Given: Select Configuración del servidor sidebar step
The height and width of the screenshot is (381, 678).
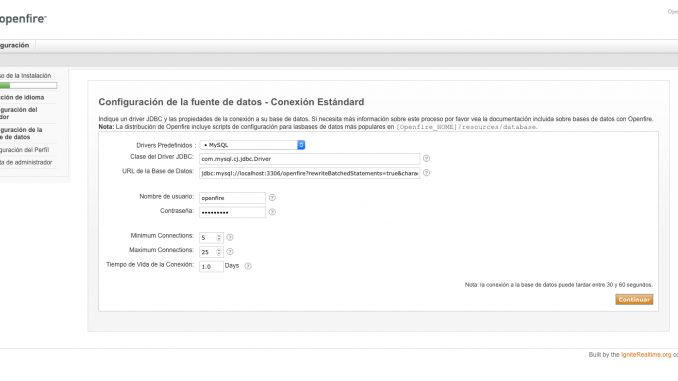Looking at the screenshot, I should tap(19, 113).
